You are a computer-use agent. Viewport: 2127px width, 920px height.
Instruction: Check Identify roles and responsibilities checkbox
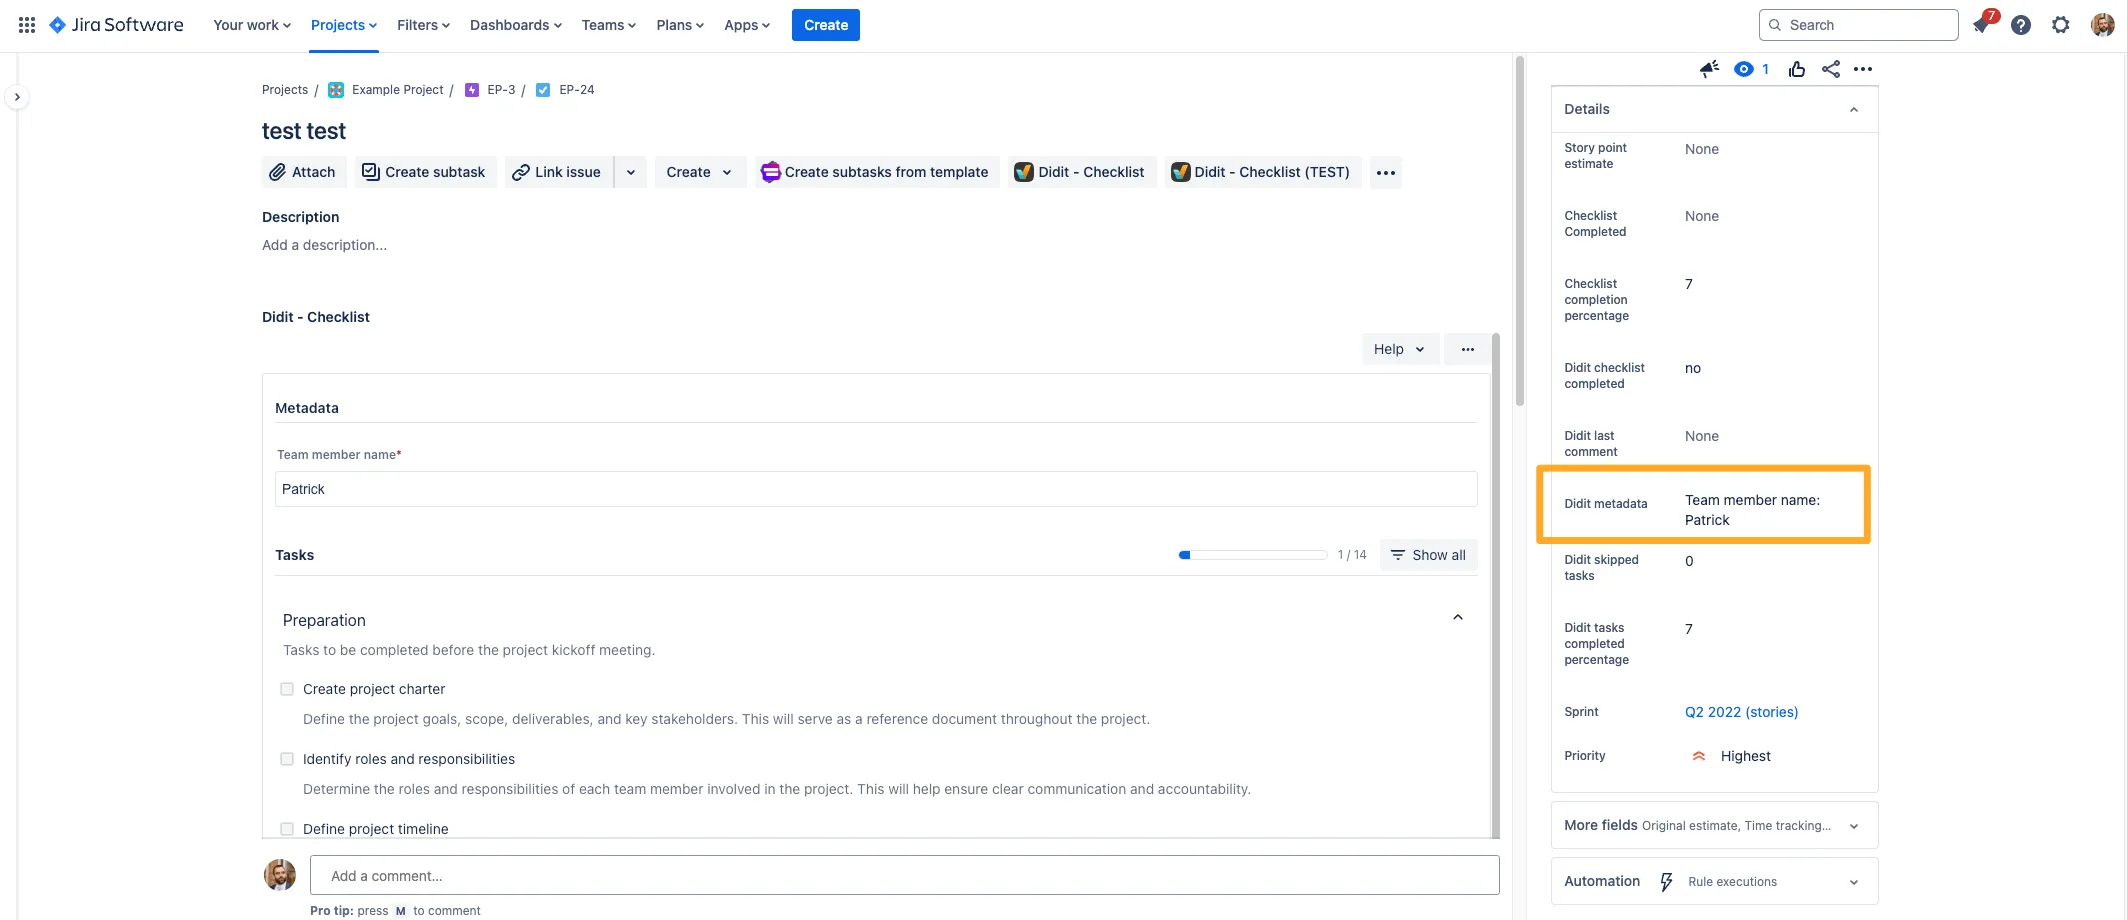[287, 759]
